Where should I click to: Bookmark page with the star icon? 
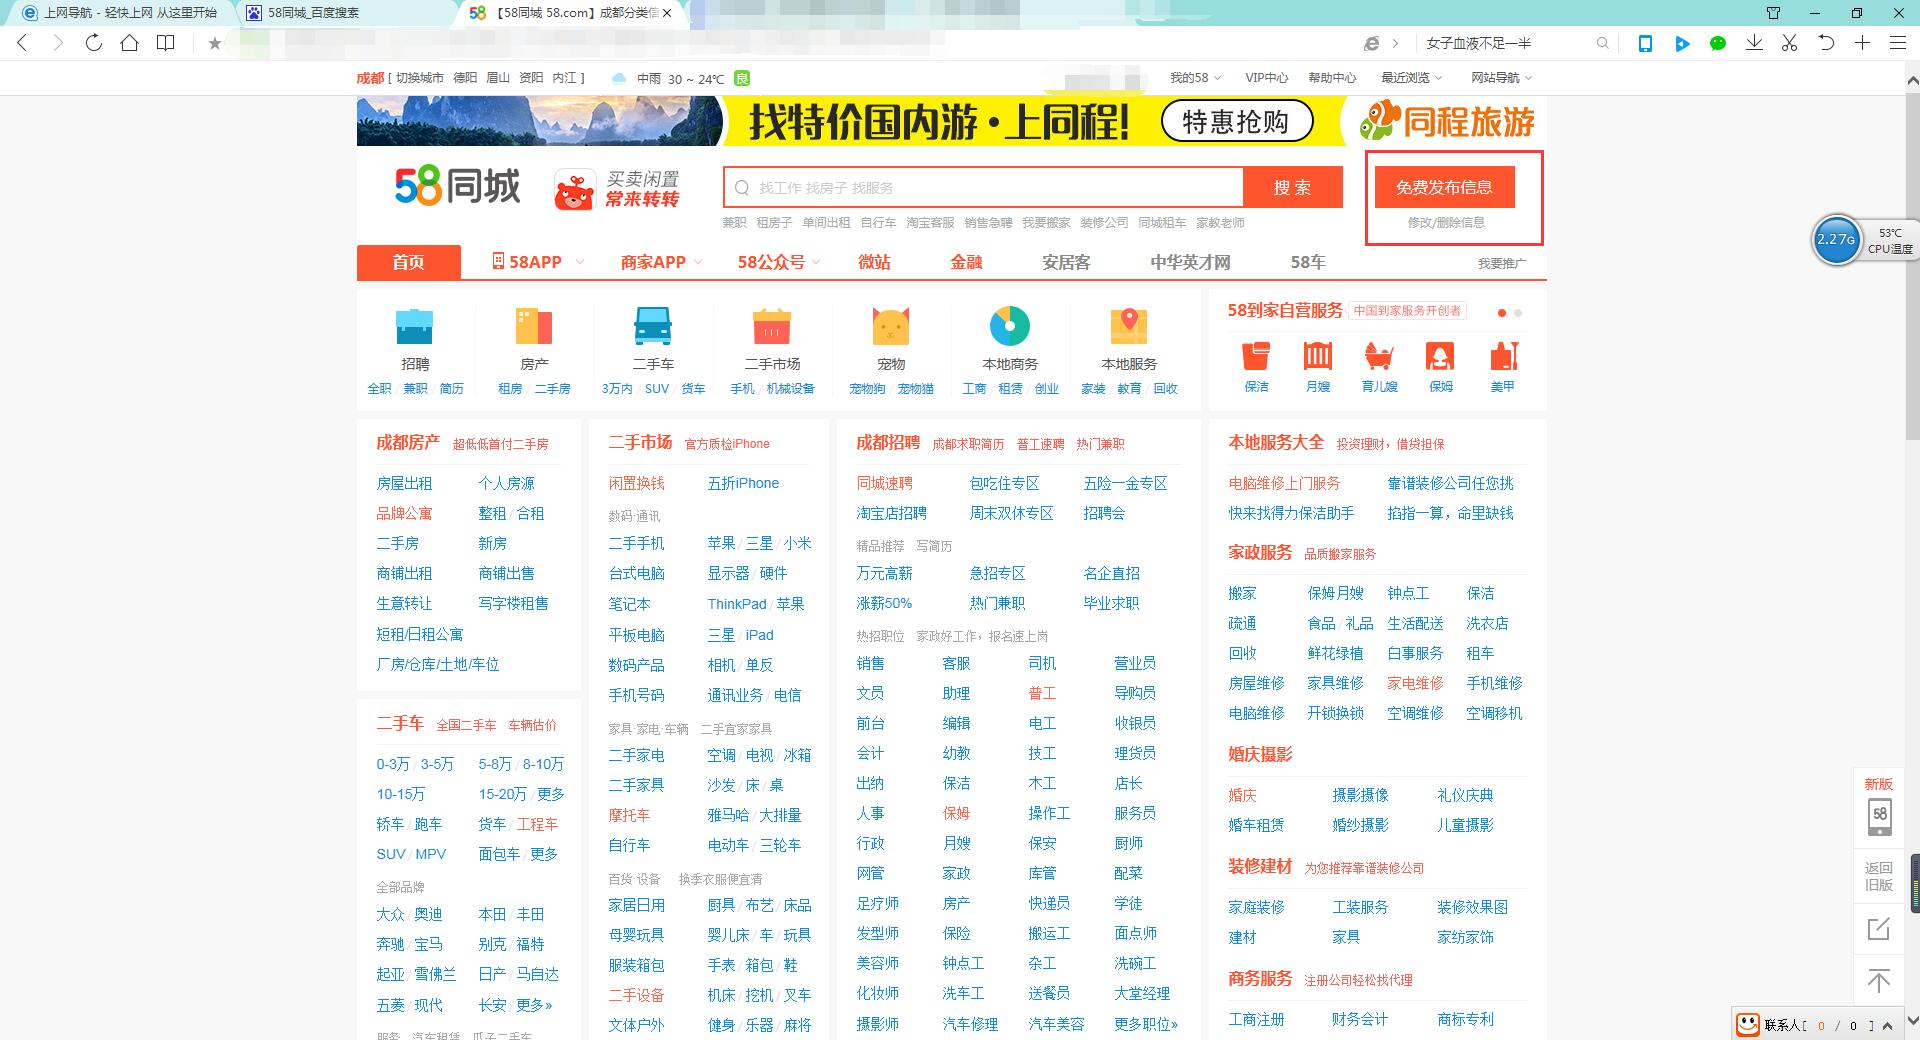click(214, 43)
